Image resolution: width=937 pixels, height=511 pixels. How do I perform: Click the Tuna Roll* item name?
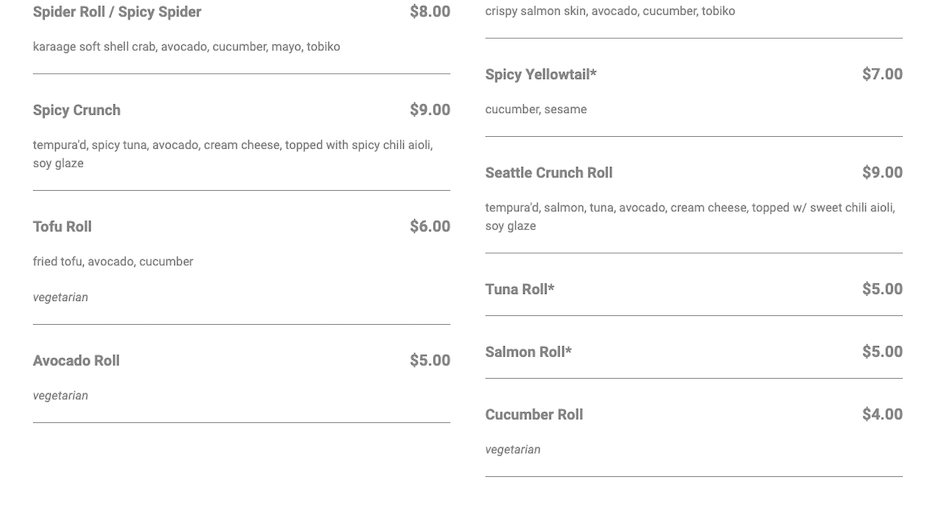pyautogui.click(x=519, y=290)
